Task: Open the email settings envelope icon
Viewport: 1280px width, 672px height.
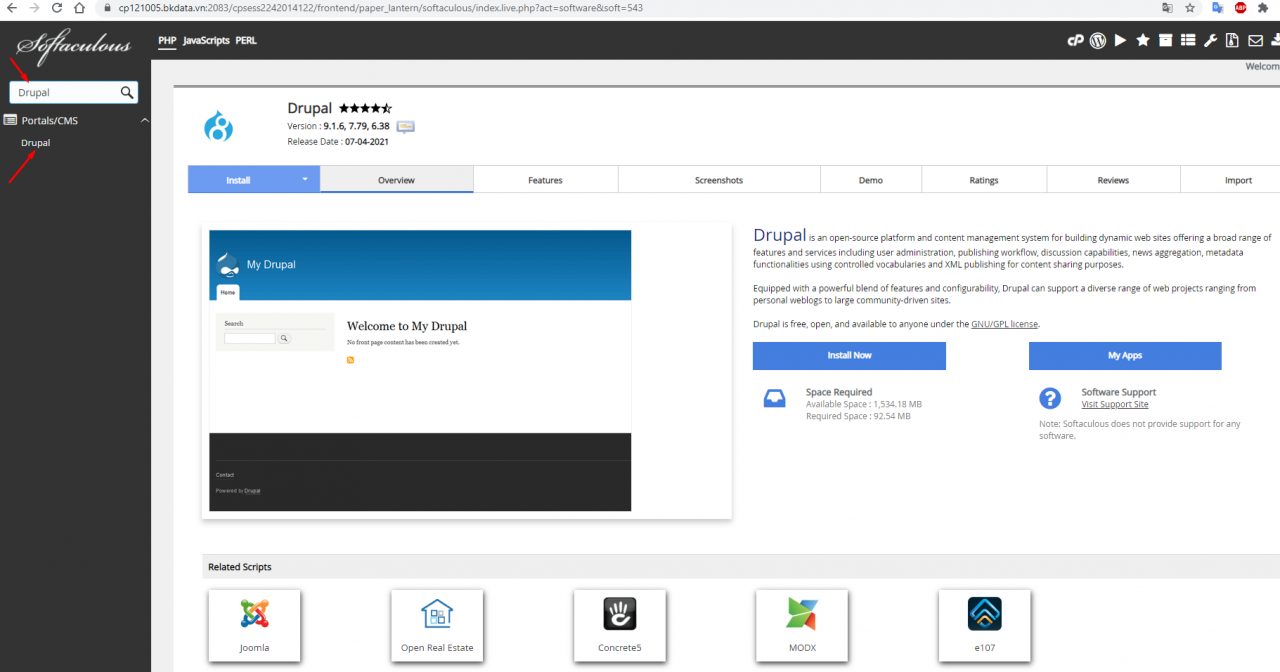Action: tap(1255, 41)
